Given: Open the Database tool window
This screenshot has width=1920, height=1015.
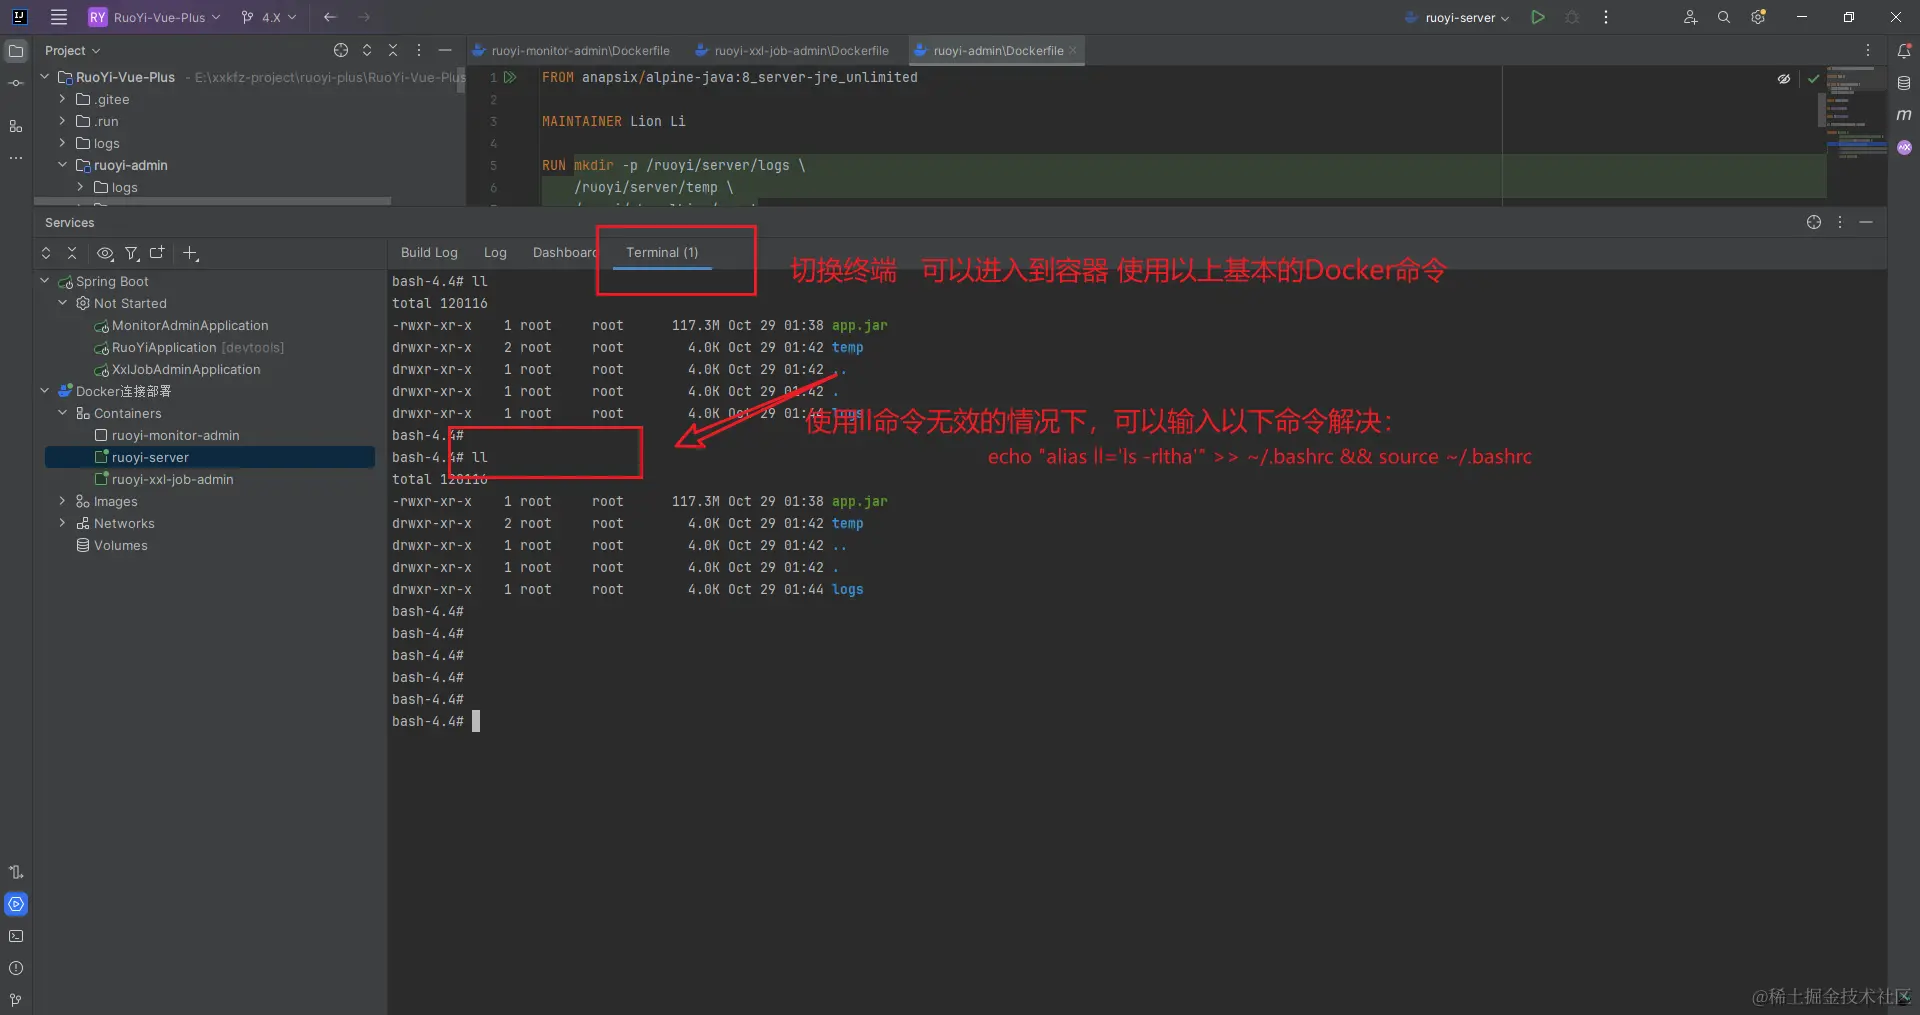Looking at the screenshot, I should [x=1904, y=83].
